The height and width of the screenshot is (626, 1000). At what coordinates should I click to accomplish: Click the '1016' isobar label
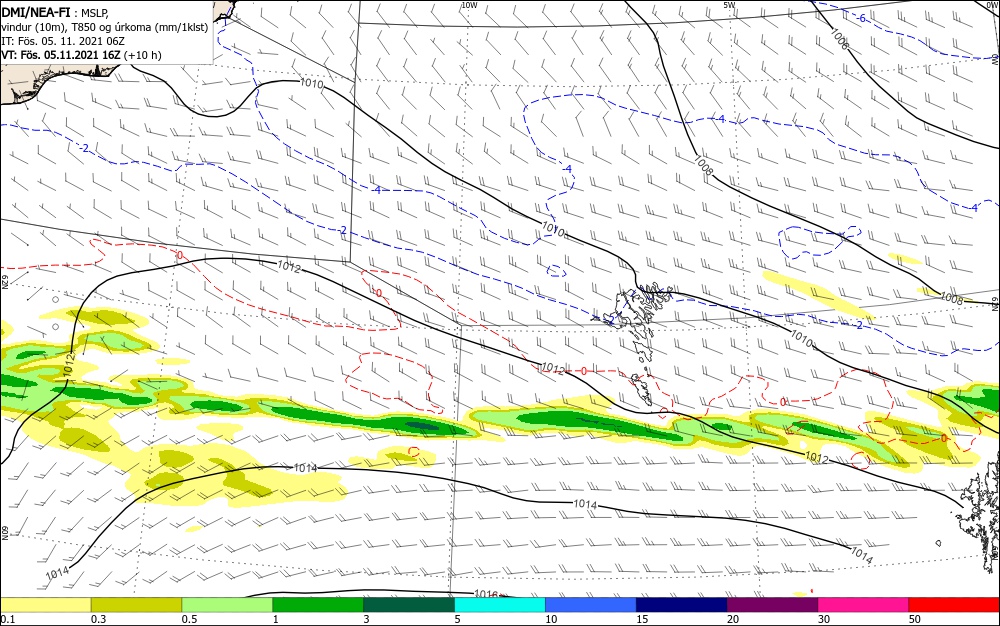(x=486, y=594)
